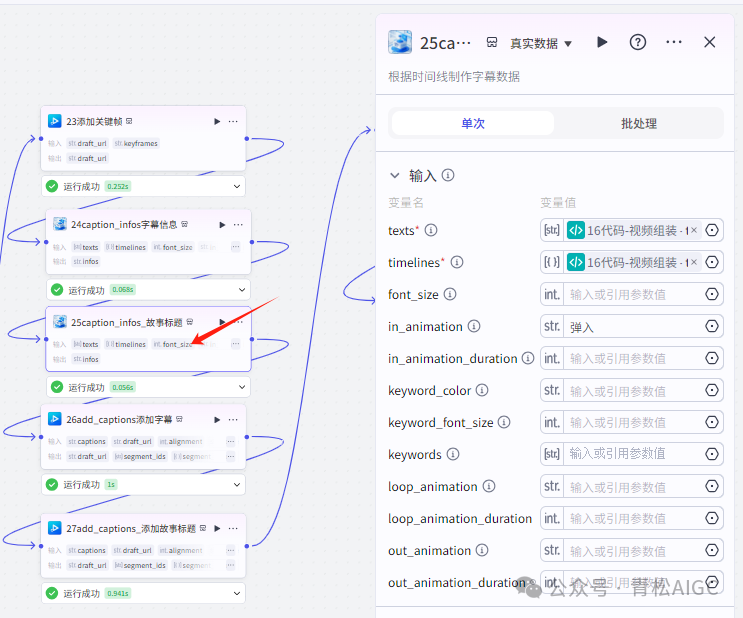Image resolution: width=743 pixels, height=618 pixels.
Task: Click the in_animation field containing 弹入
Action: (x=633, y=326)
